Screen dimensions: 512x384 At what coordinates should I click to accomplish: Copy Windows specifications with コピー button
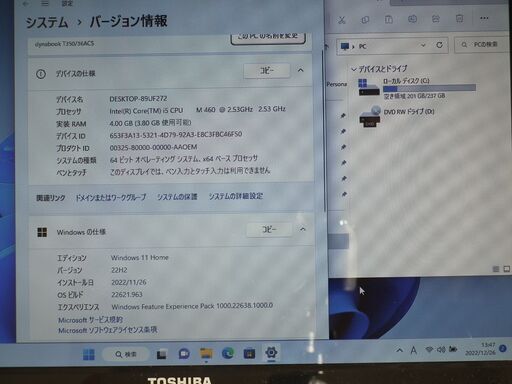pyautogui.click(x=269, y=229)
